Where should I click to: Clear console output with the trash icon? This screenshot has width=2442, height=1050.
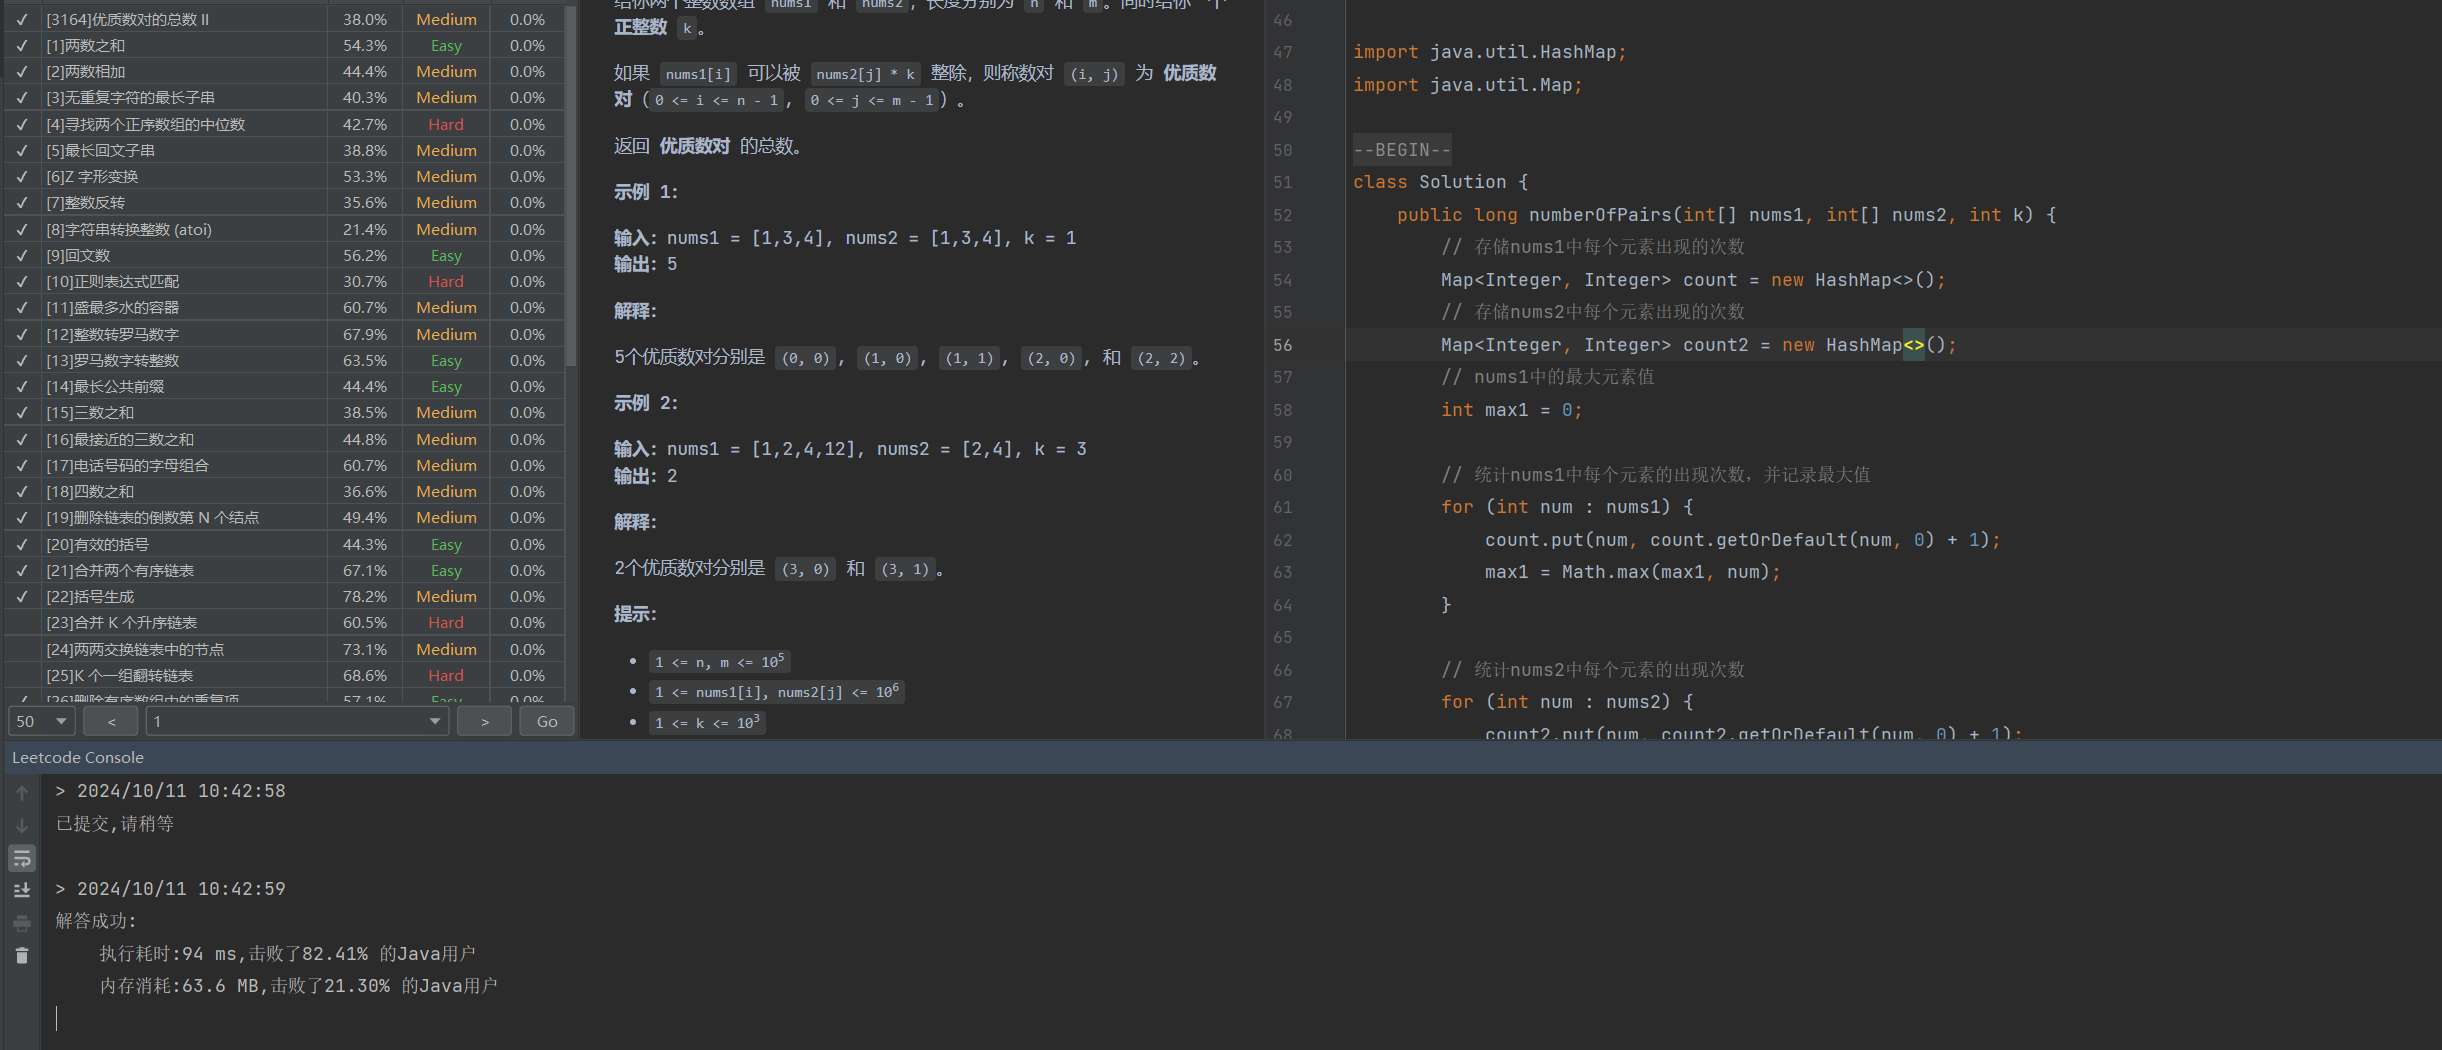coord(22,956)
